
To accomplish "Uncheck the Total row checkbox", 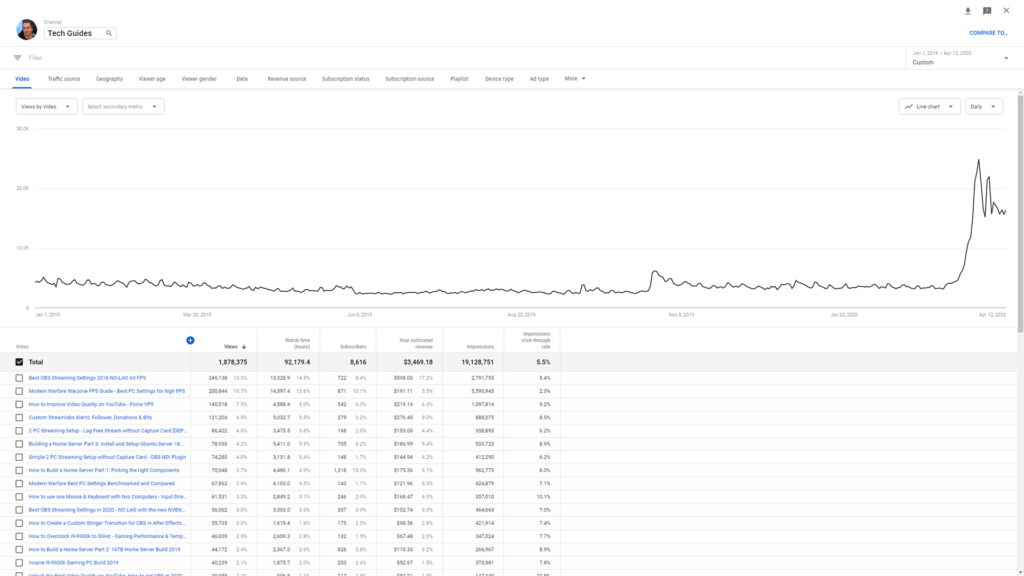I will point(19,362).
